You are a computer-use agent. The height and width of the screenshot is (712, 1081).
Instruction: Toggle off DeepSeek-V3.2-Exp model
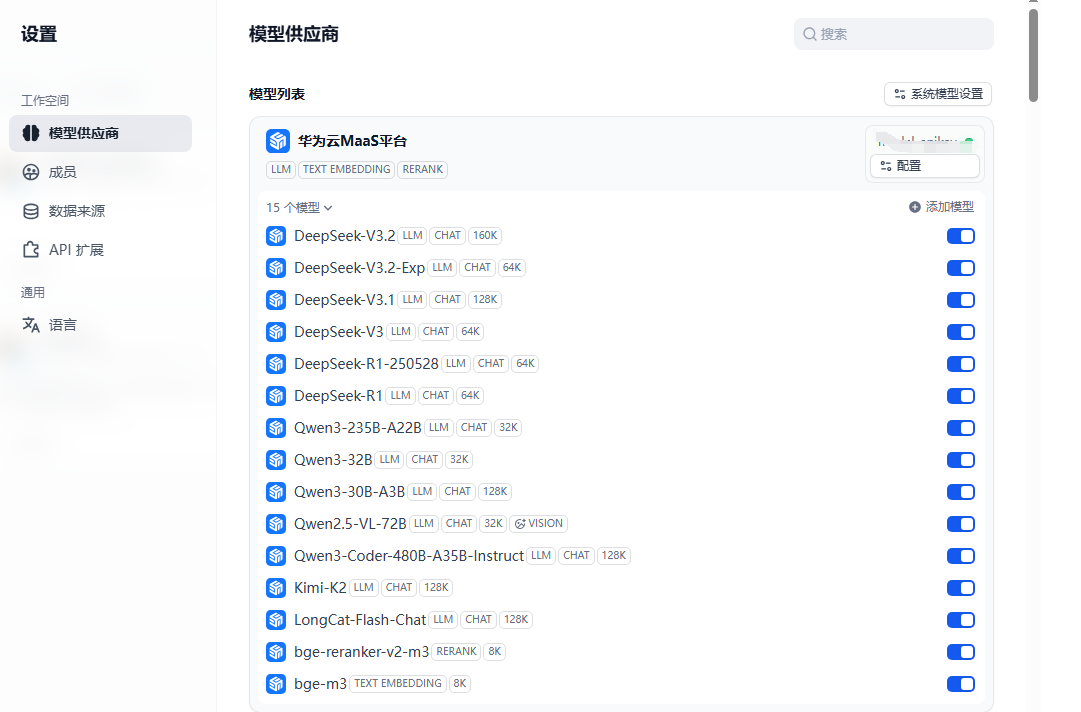960,267
